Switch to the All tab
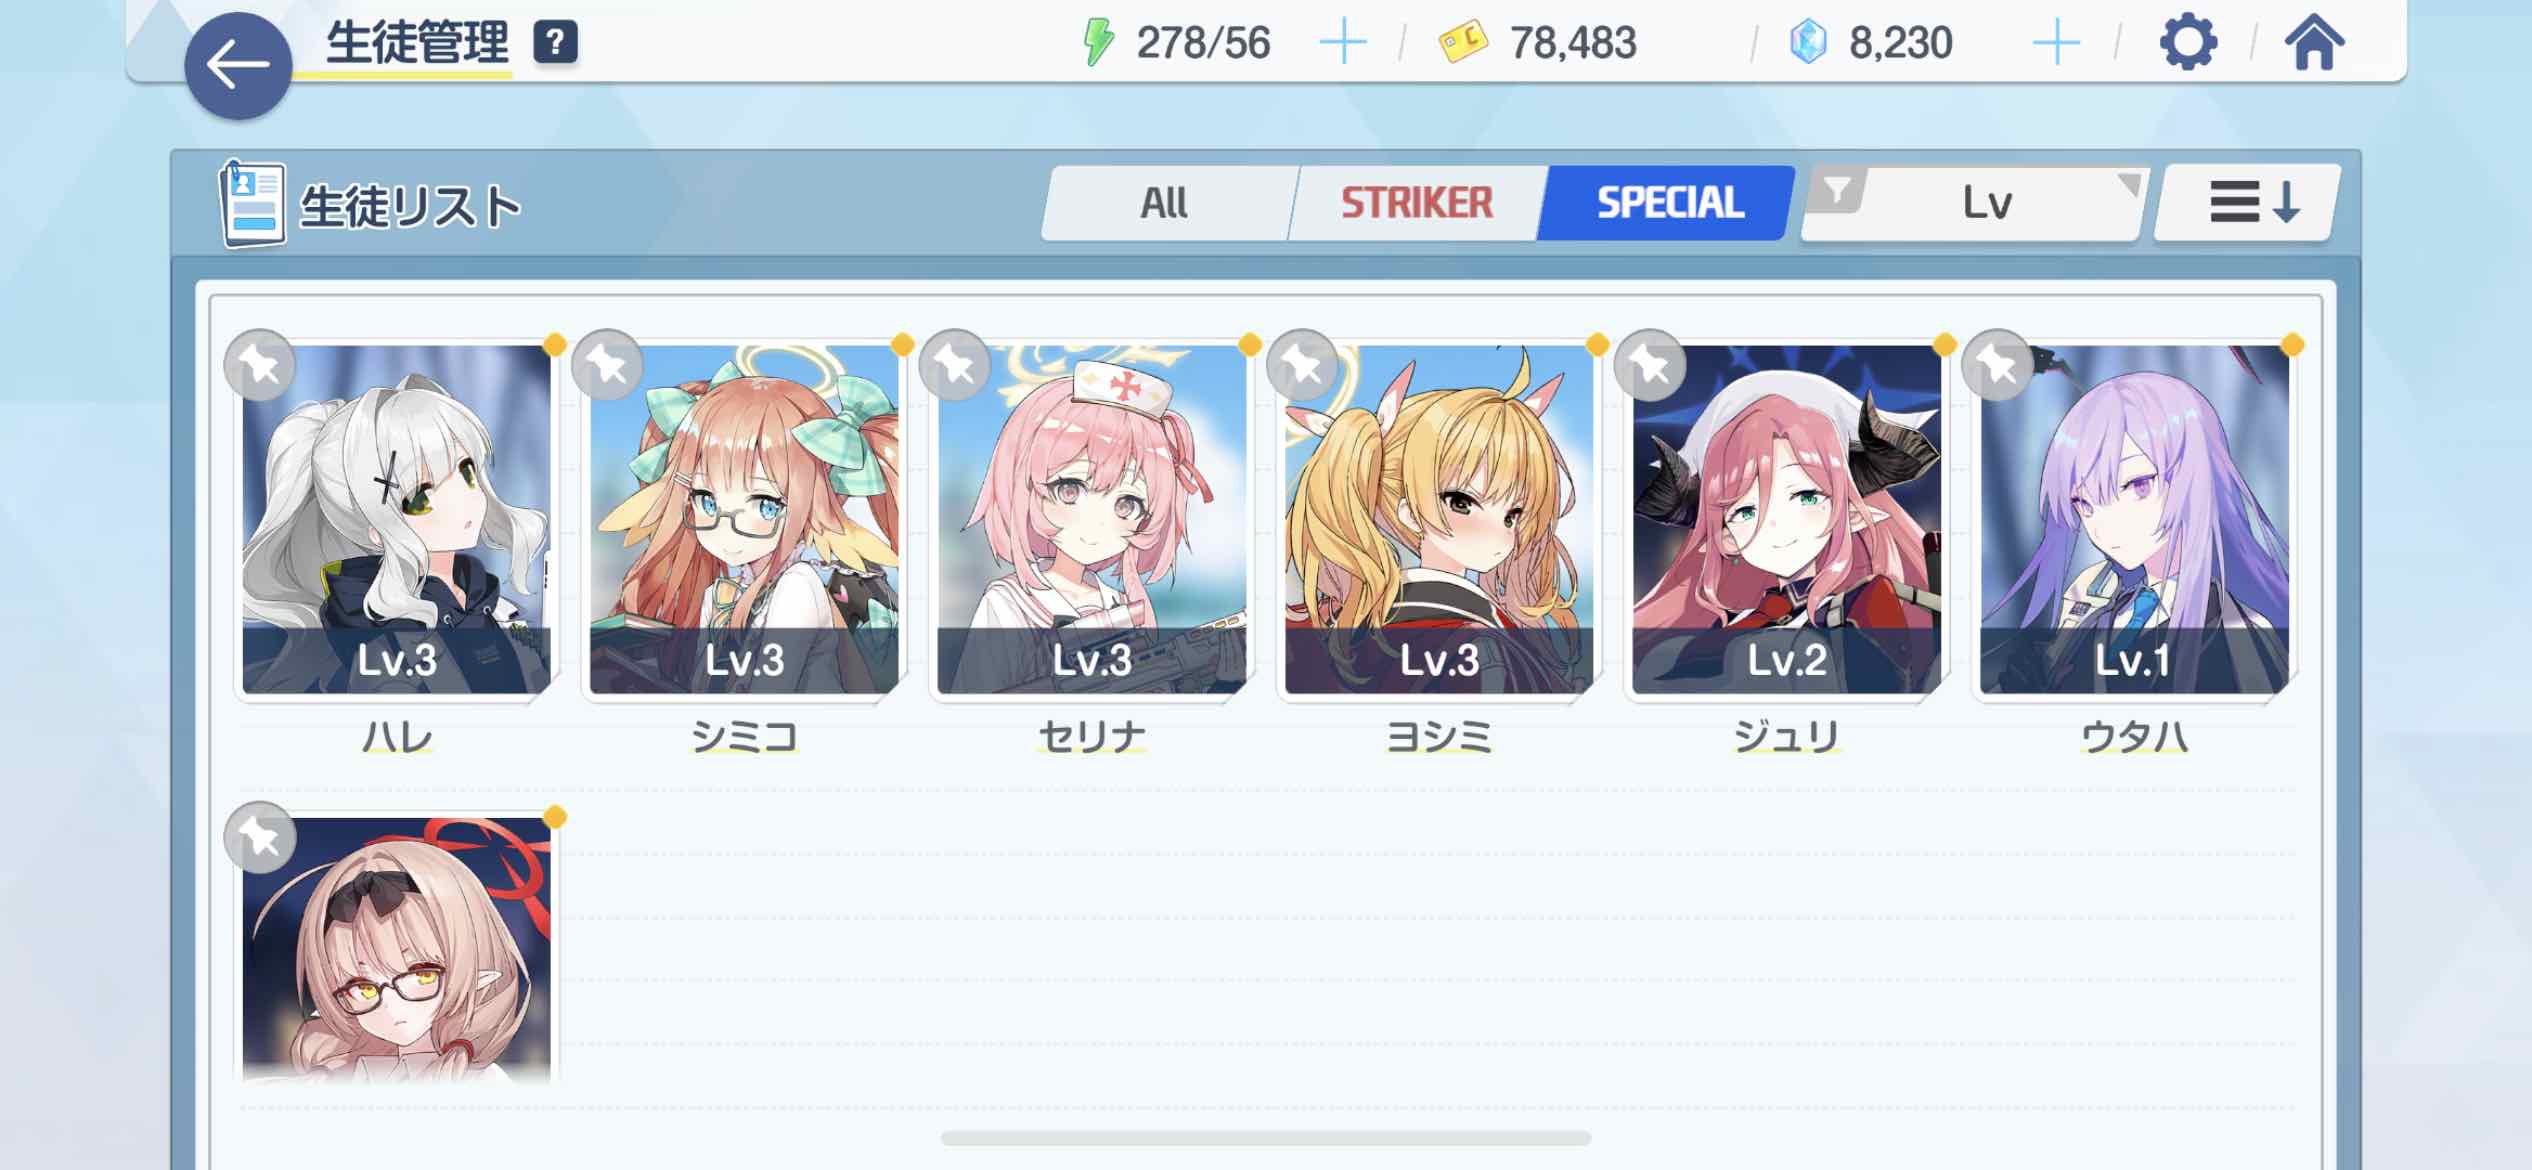The image size is (2532, 1170). coord(1166,203)
